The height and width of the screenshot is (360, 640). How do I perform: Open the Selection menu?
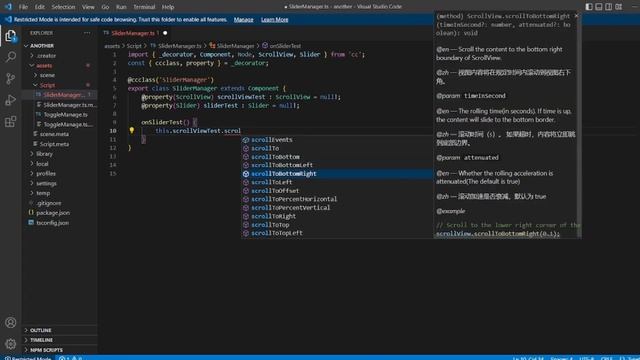(x=63, y=7)
